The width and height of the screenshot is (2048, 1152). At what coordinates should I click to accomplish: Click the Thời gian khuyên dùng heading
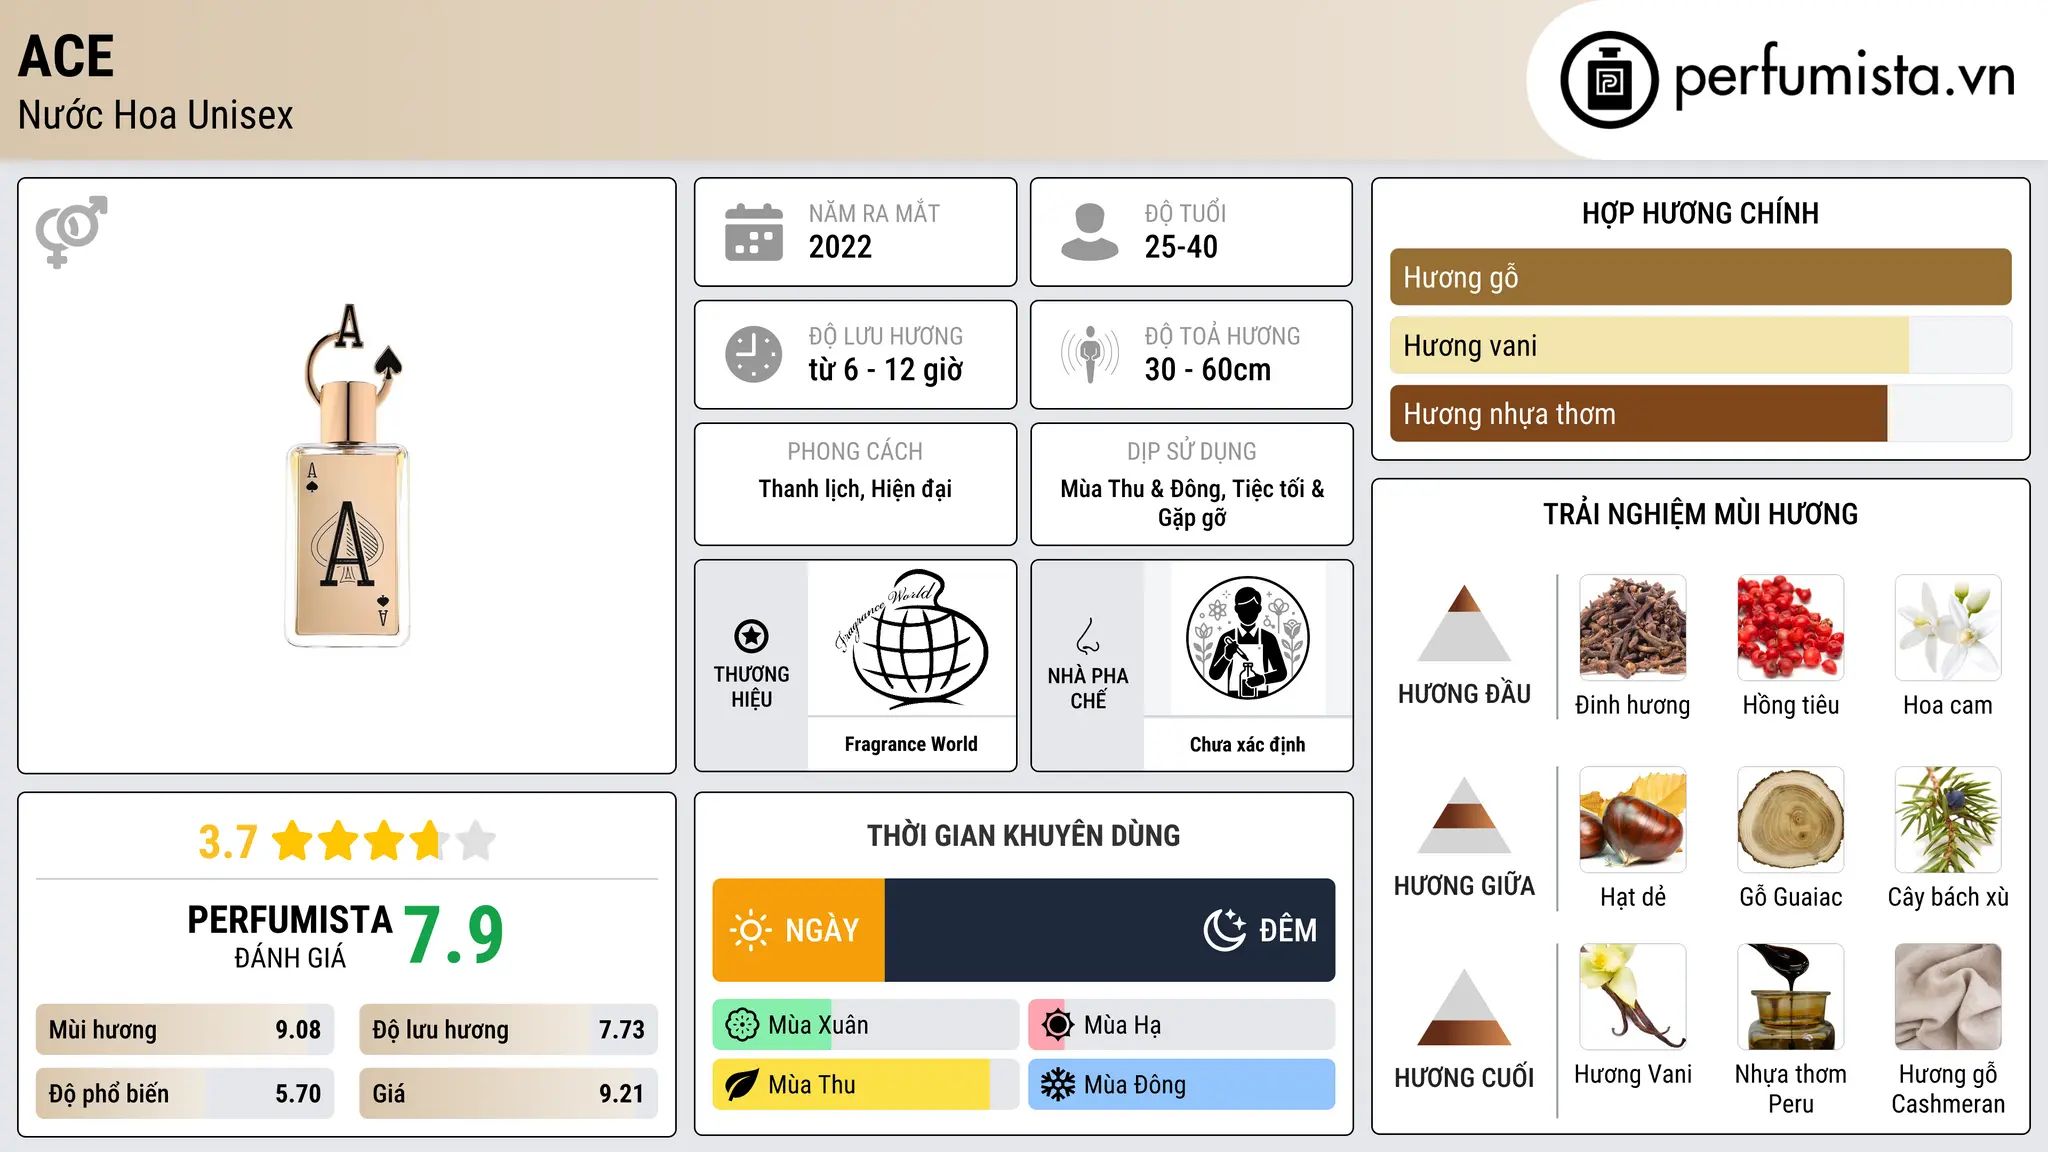click(x=1023, y=835)
